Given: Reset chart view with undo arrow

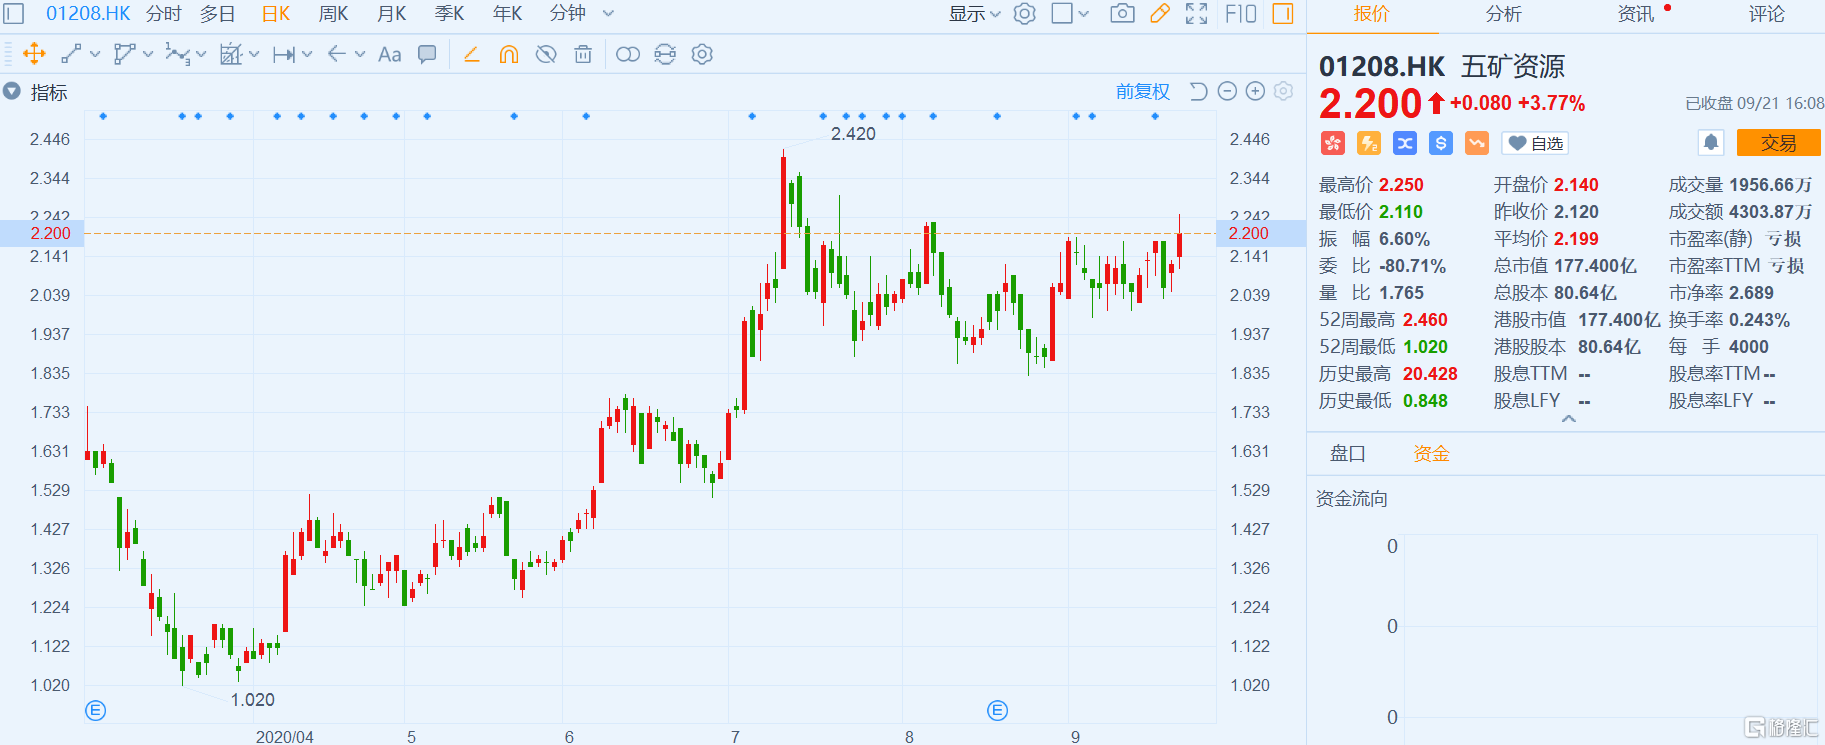Looking at the screenshot, I should pos(1198,91).
